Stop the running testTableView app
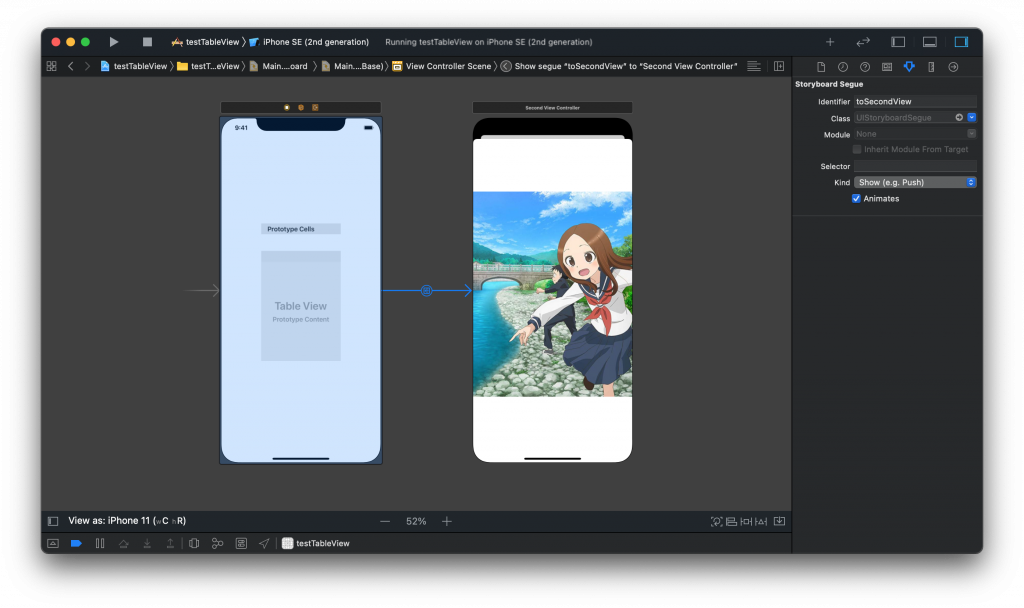Image resolution: width=1024 pixels, height=608 pixels. pos(147,42)
